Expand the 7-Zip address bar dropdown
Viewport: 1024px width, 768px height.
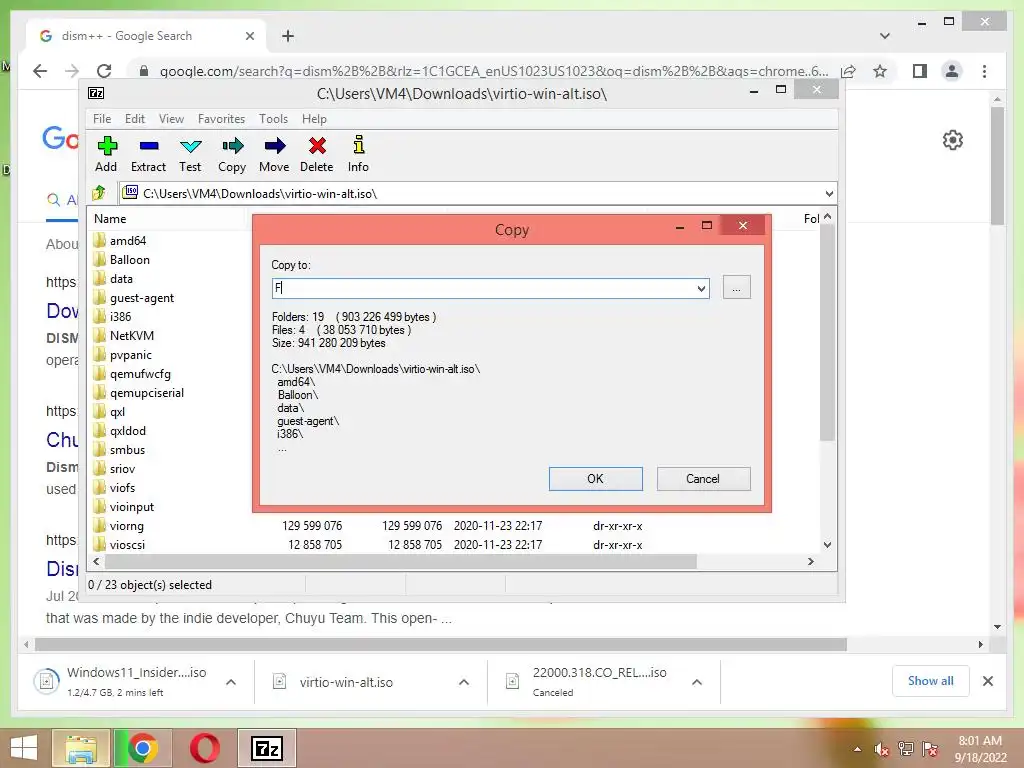(829, 193)
